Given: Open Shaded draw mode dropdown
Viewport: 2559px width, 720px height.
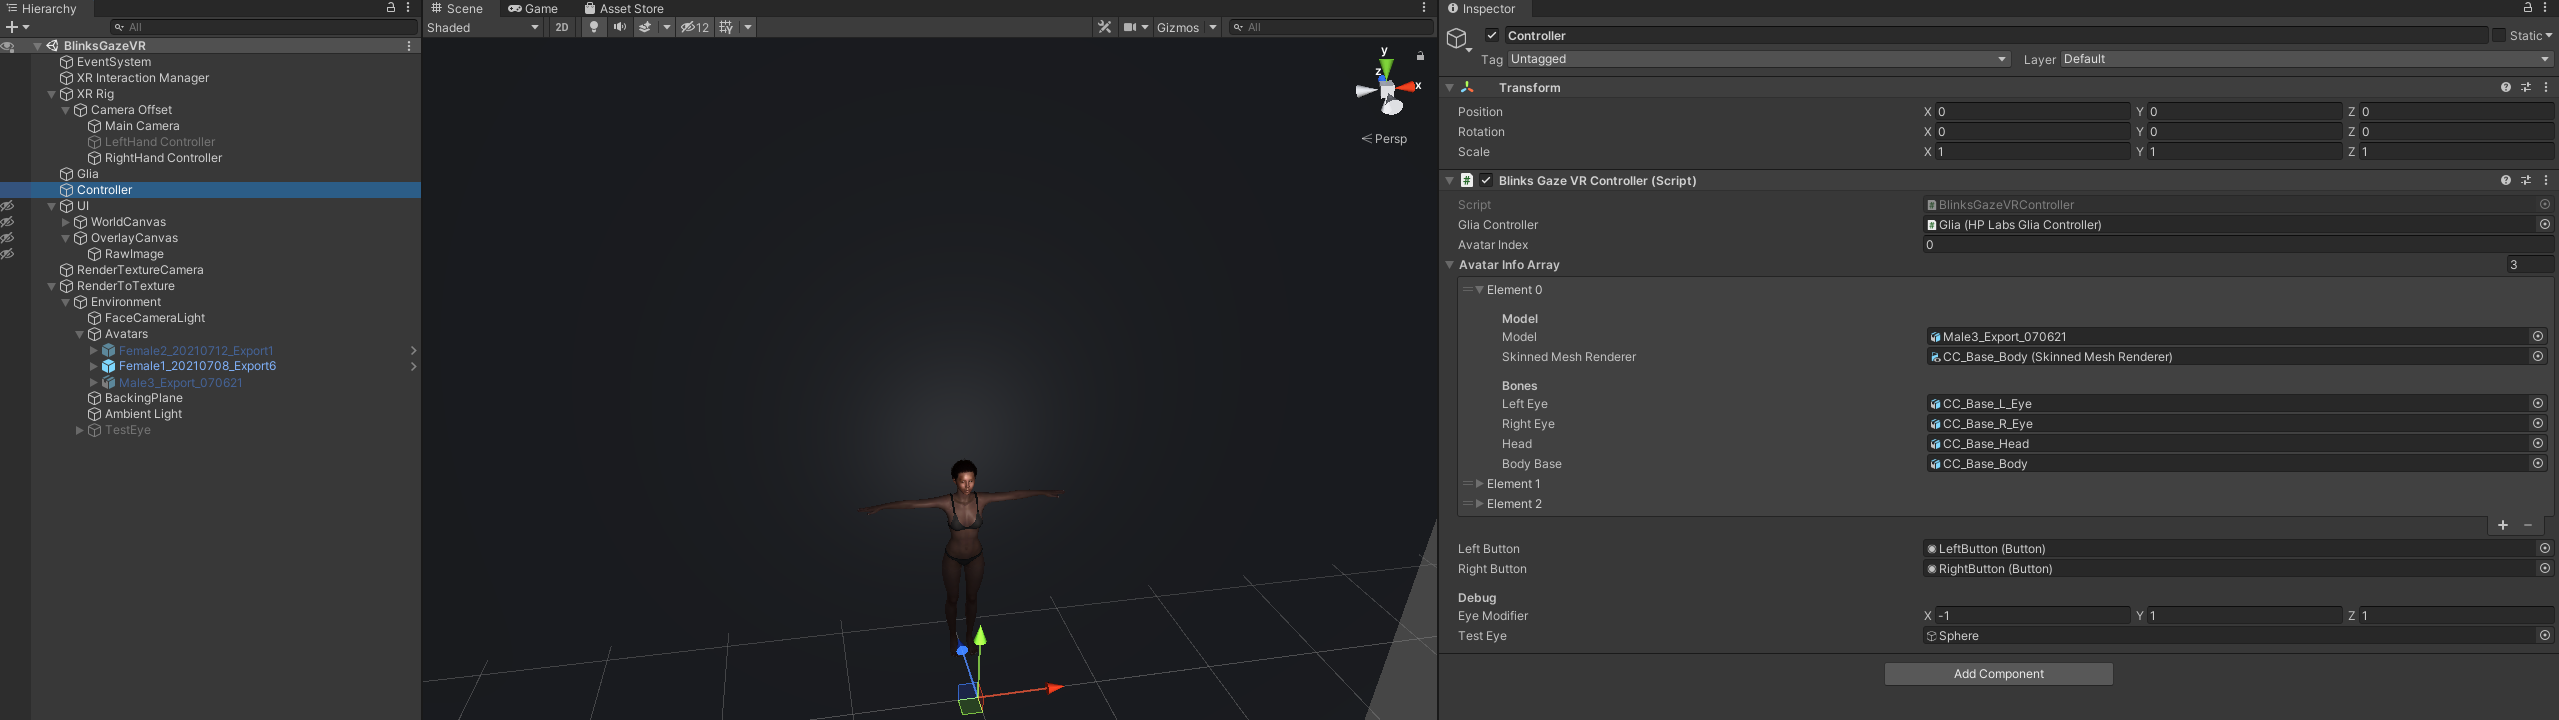Looking at the screenshot, I should (484, 27).
